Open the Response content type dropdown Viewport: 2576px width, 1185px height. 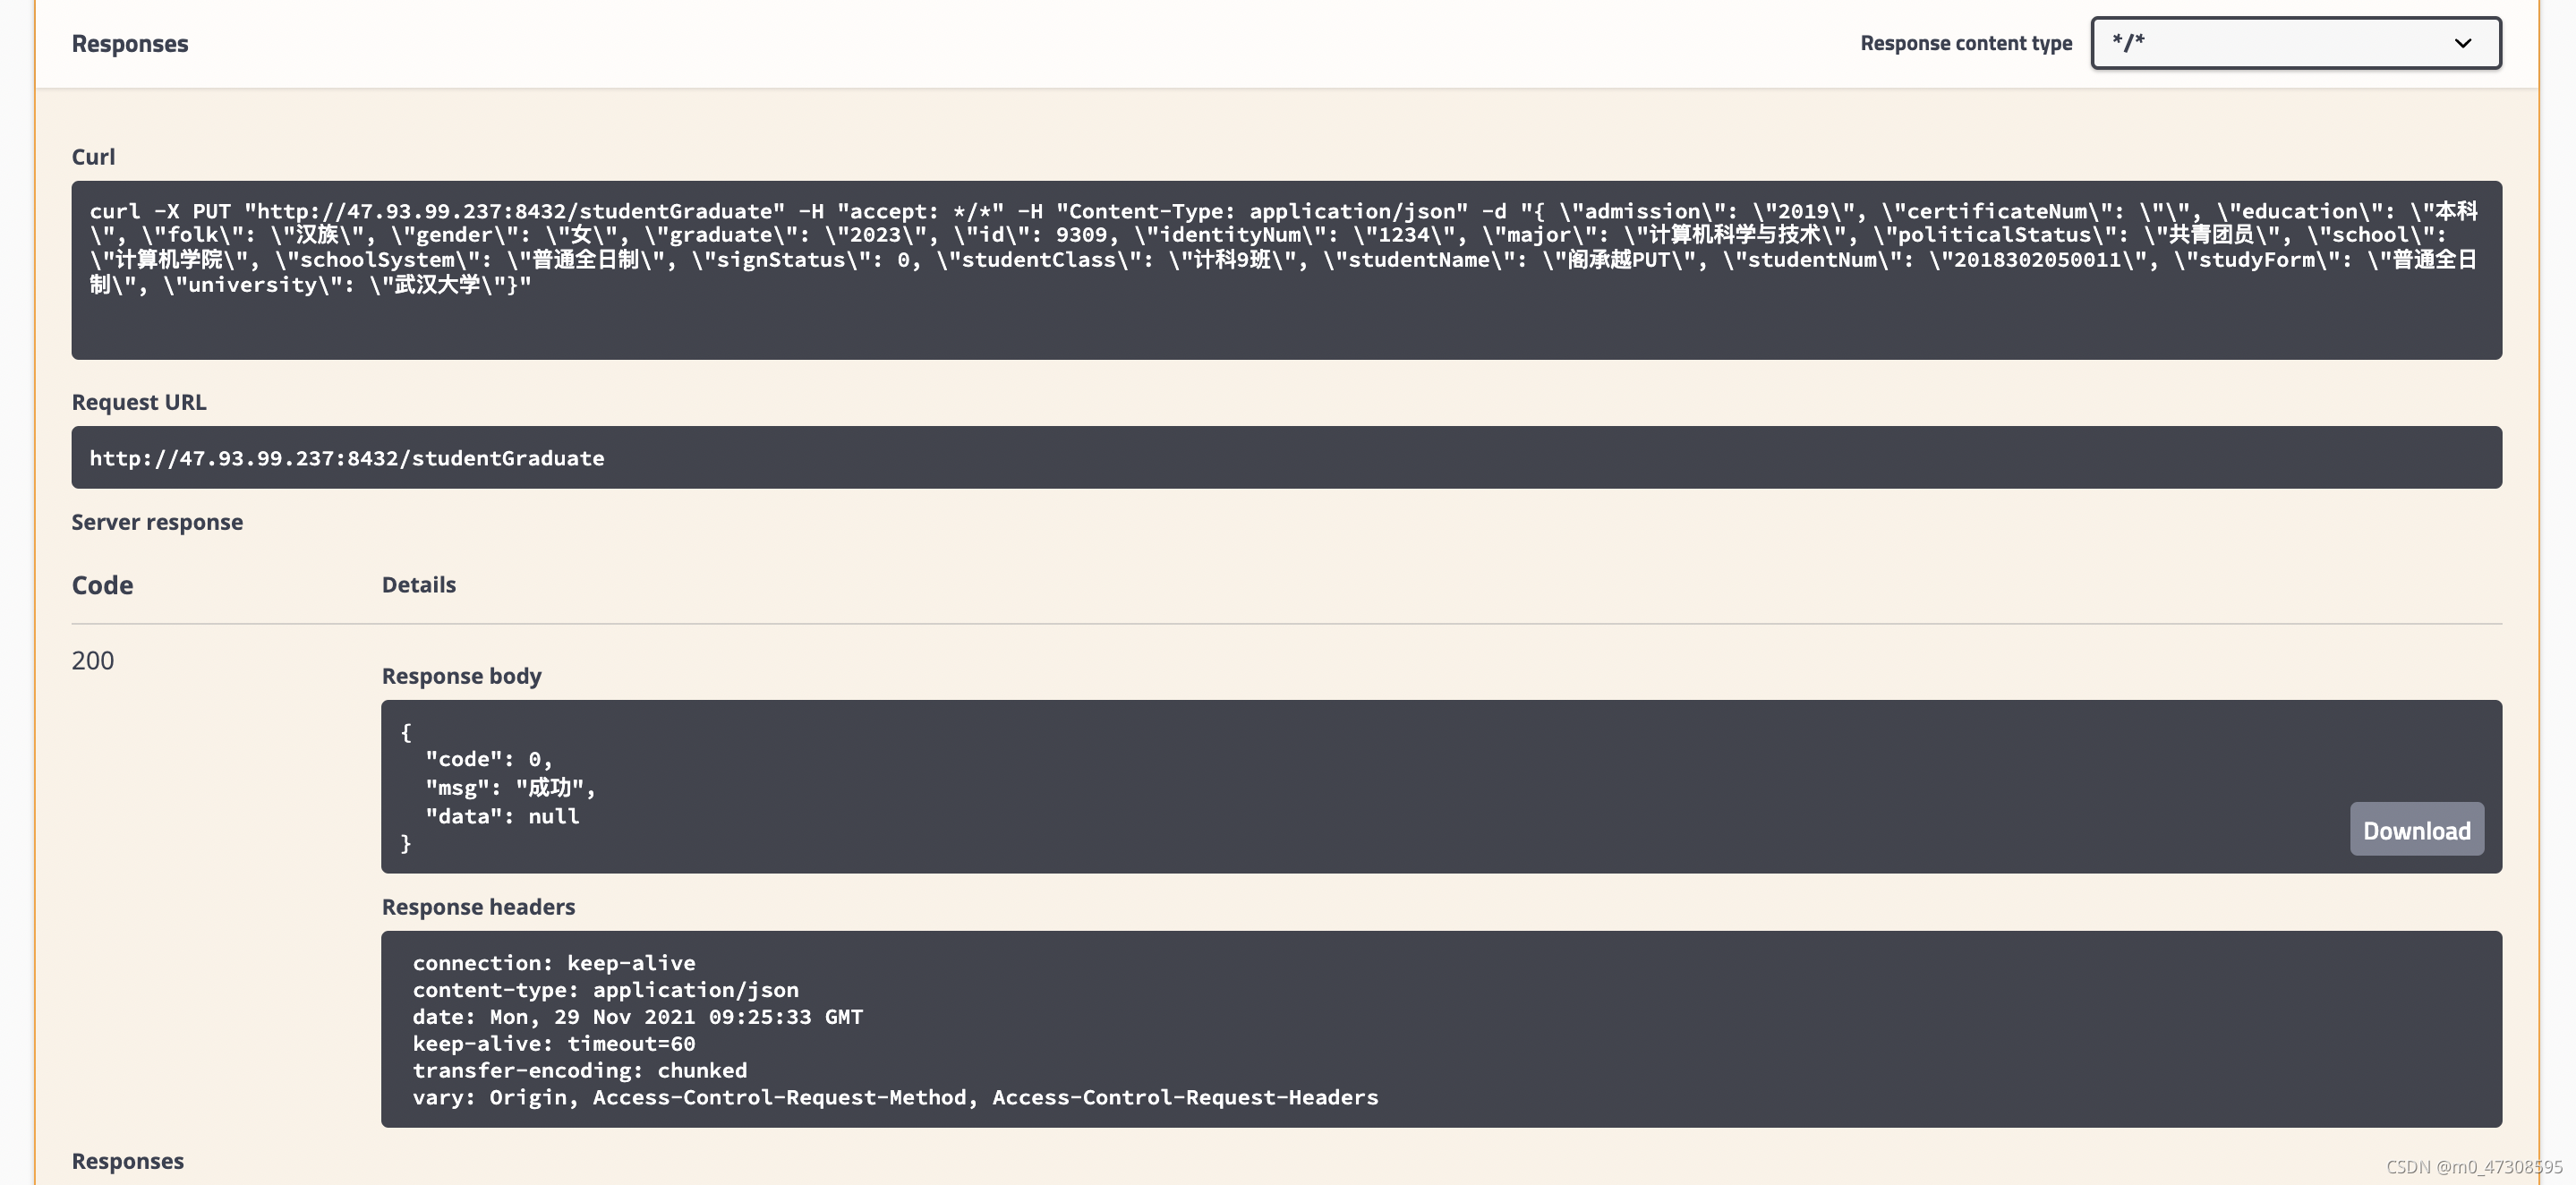click(2294, 43)
